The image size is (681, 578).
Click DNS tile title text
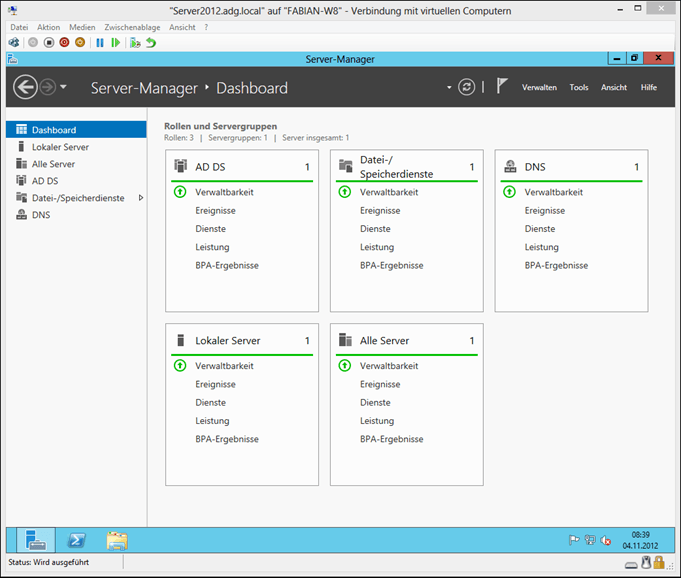pyautogui.click(x=535, y=167)
